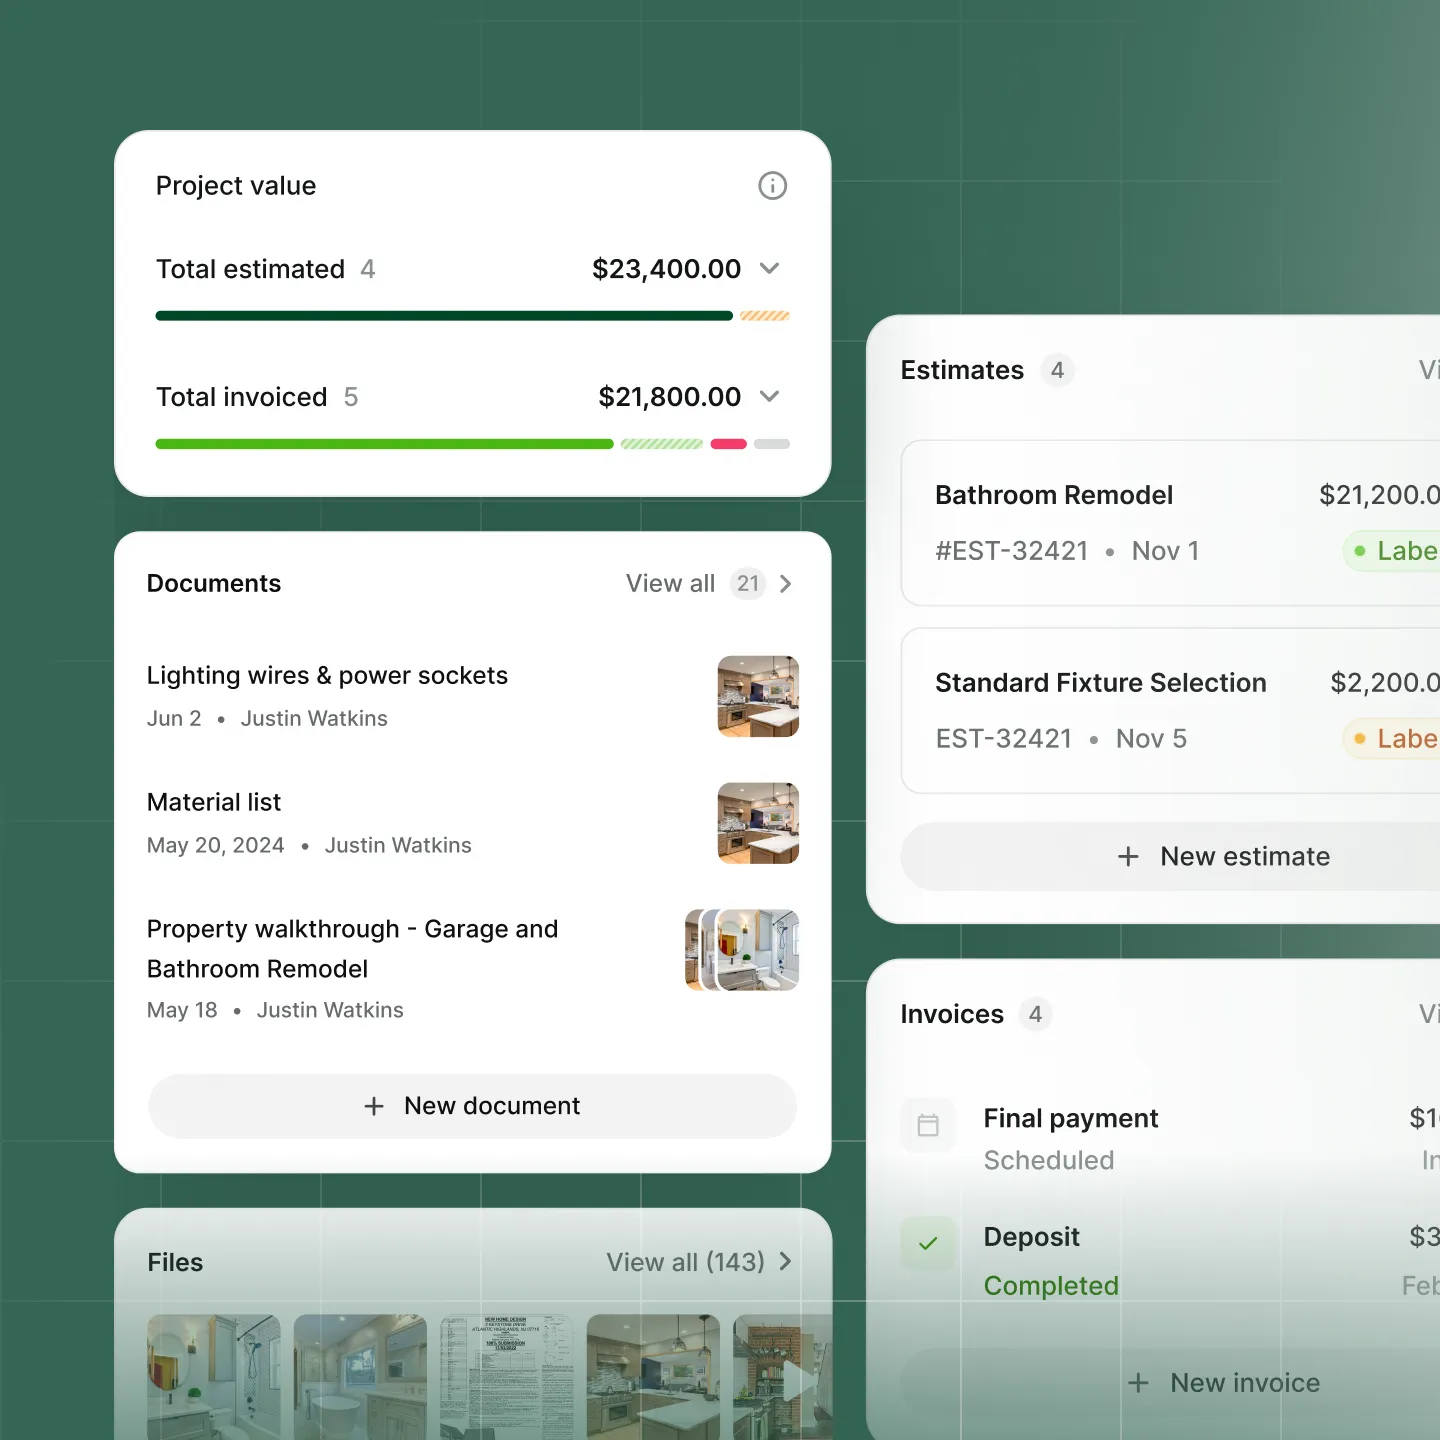Click the chevron beside Files view all

coord(786,1262)
